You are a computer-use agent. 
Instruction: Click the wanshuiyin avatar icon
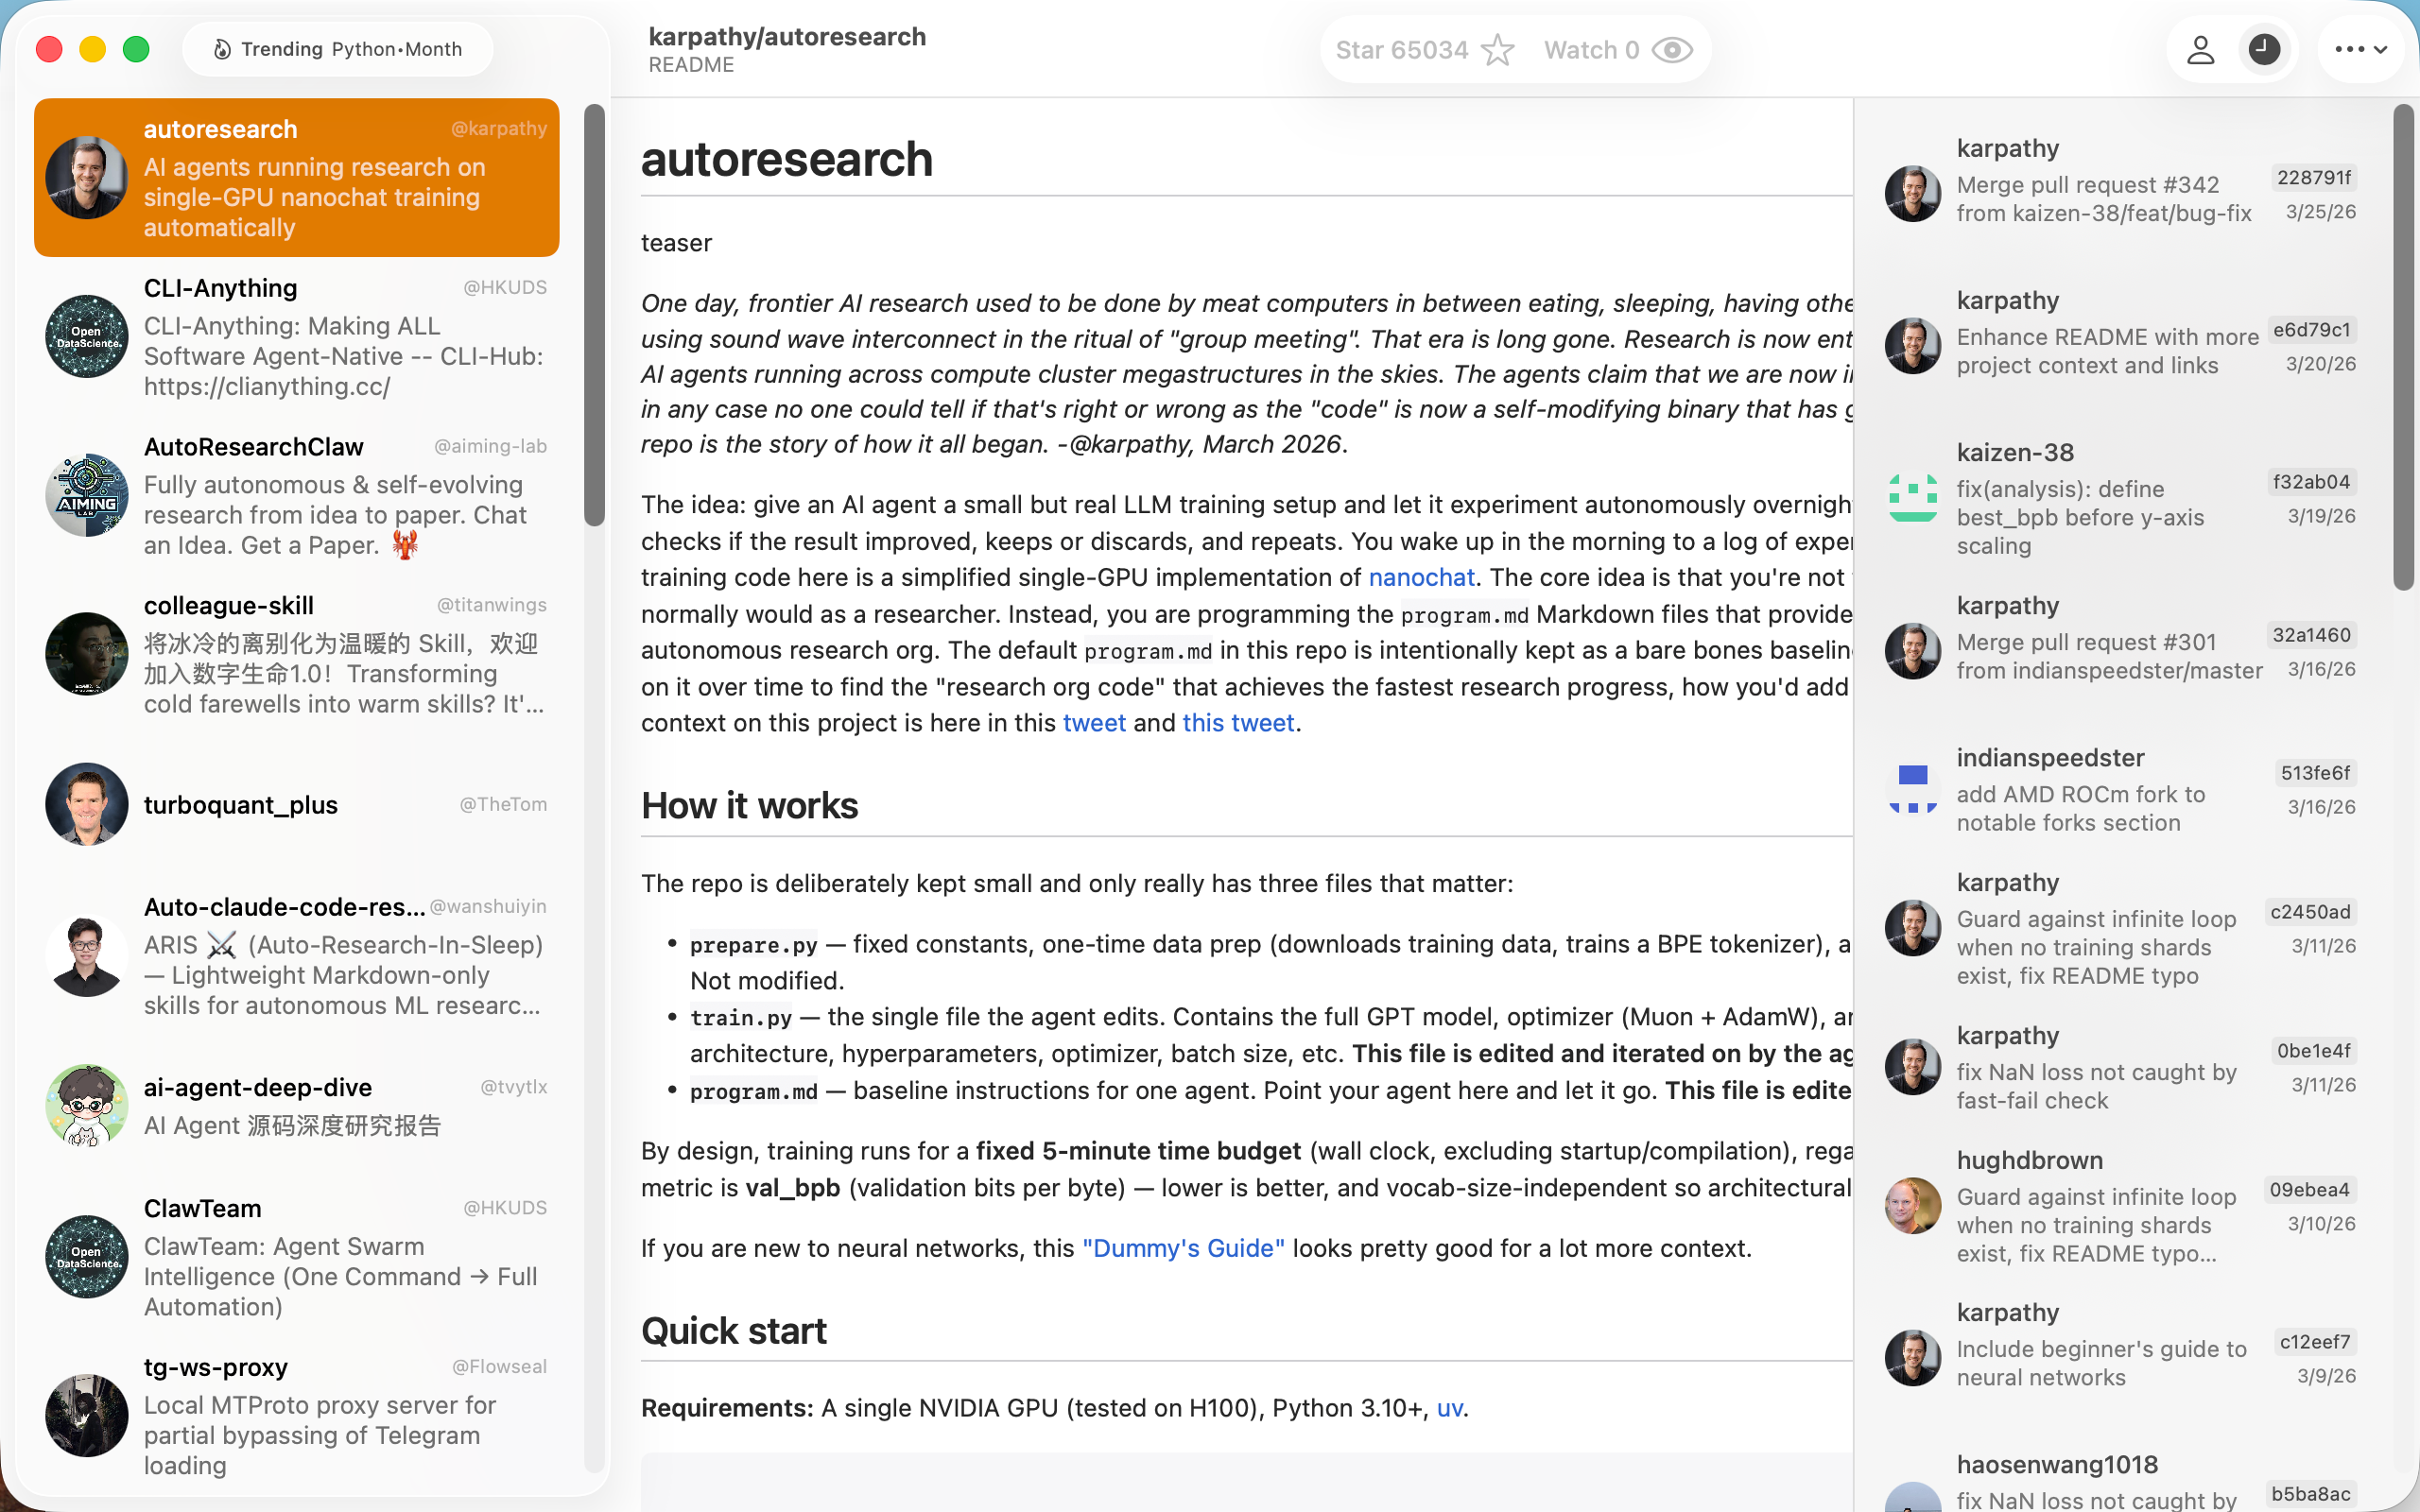87,956
